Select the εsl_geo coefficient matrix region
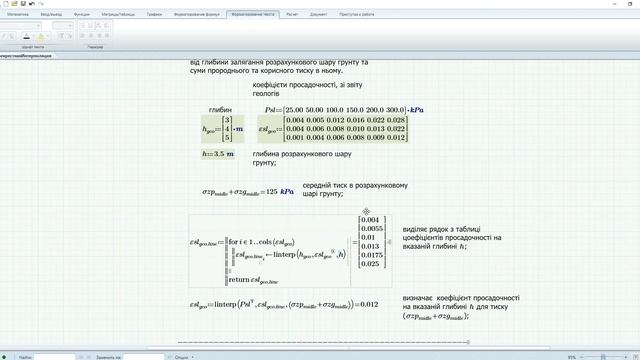640x360 pixels. coord(333,129)
